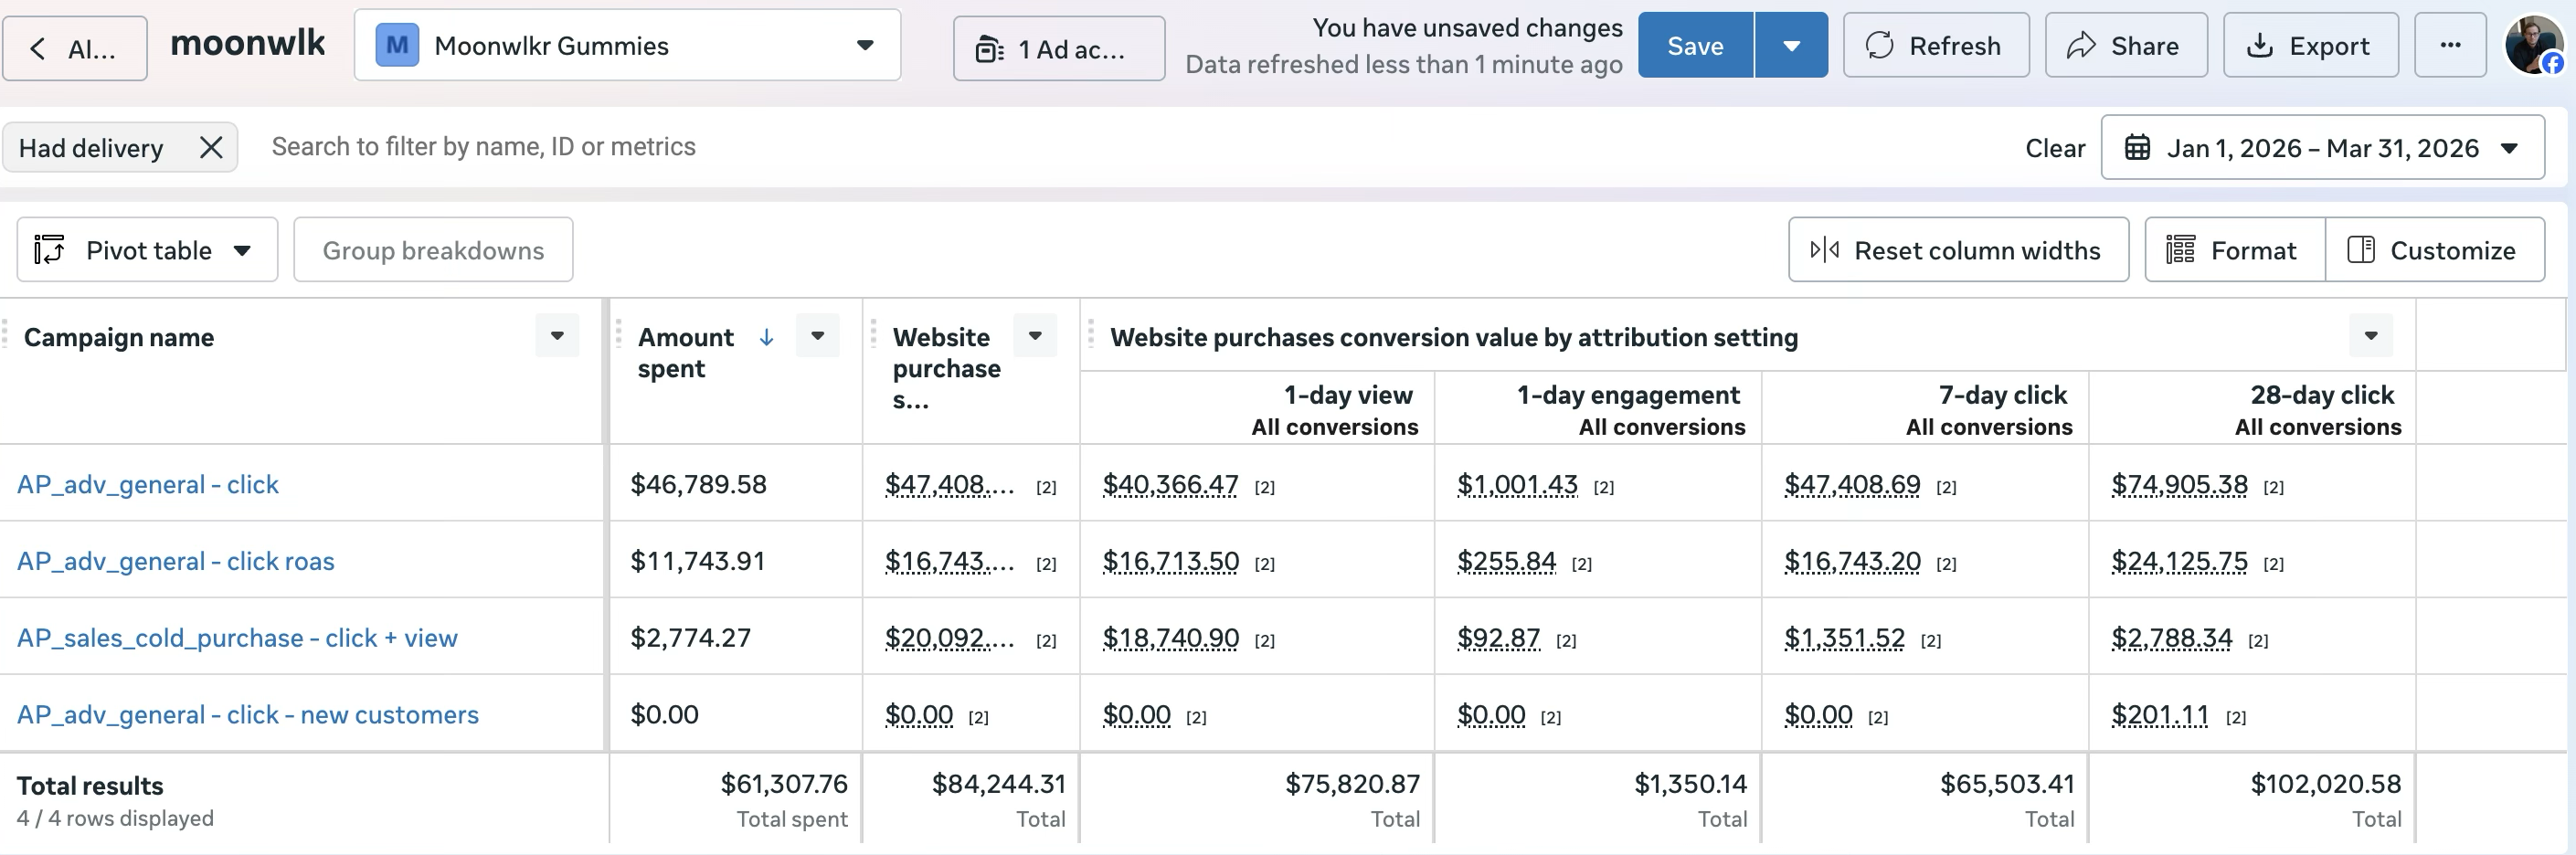The width and height of the screenshot is (2576, 855).
Task: Click footnote [2] beside $74,905.38
Action: click(x=2273, y=488)
